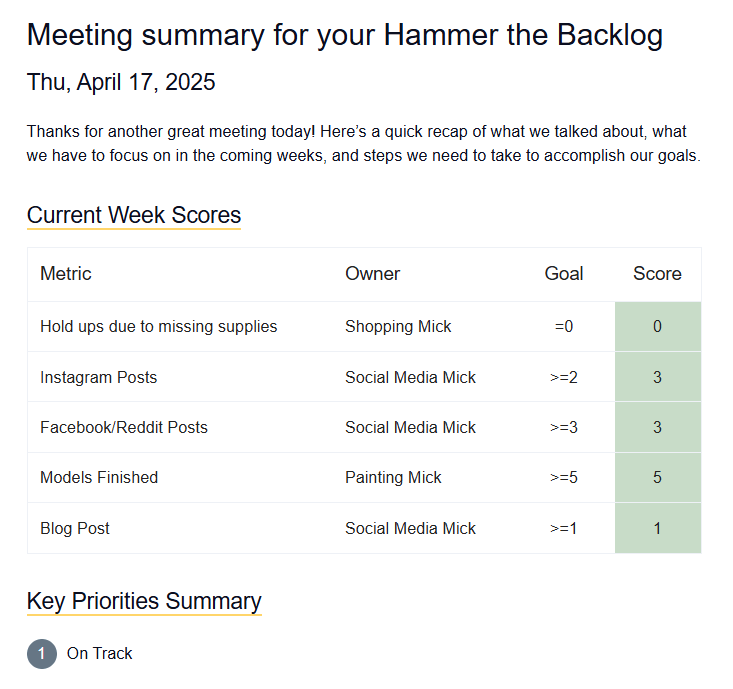Click the Blog Post metric

click(75, 528)
